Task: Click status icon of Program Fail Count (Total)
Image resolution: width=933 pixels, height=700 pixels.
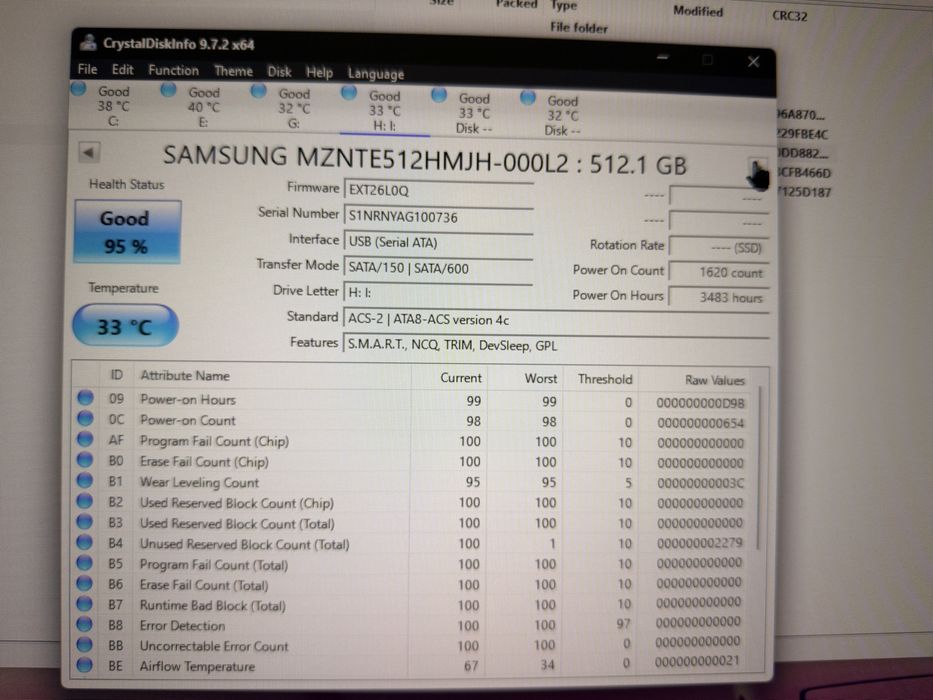Action: tap(85, 562)
